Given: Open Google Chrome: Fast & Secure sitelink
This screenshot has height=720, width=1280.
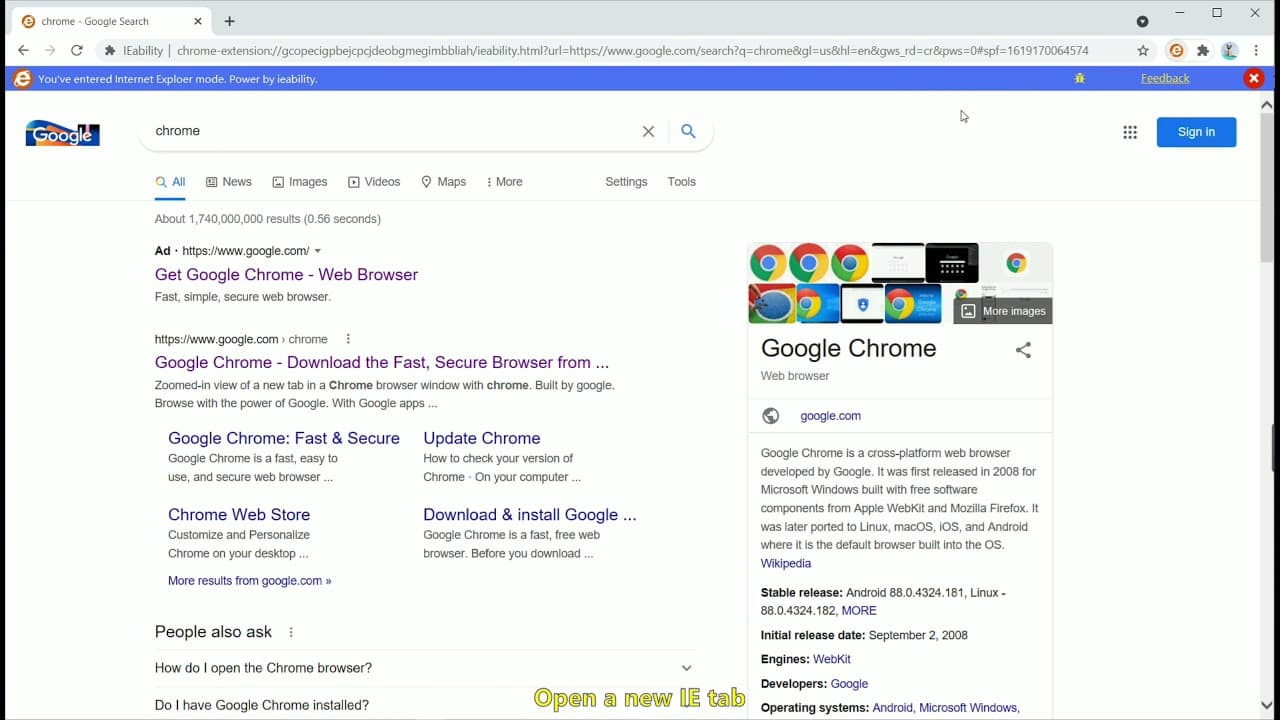Looking at the screenshot, I should 284,438.
